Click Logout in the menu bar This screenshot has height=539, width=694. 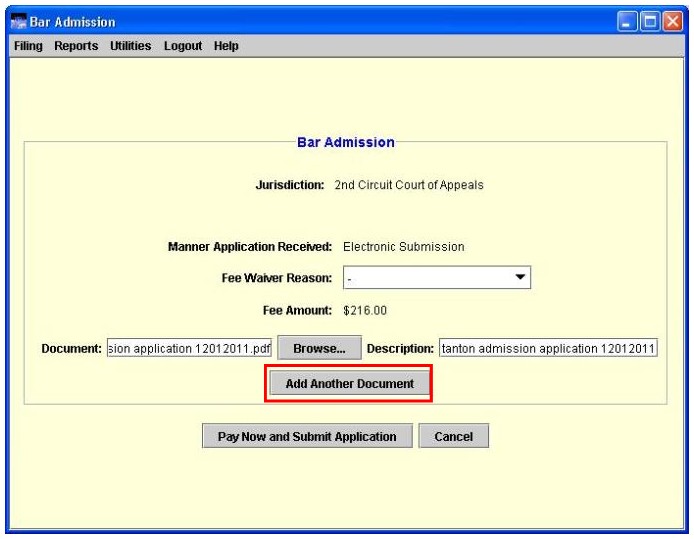tap(183, 46)
